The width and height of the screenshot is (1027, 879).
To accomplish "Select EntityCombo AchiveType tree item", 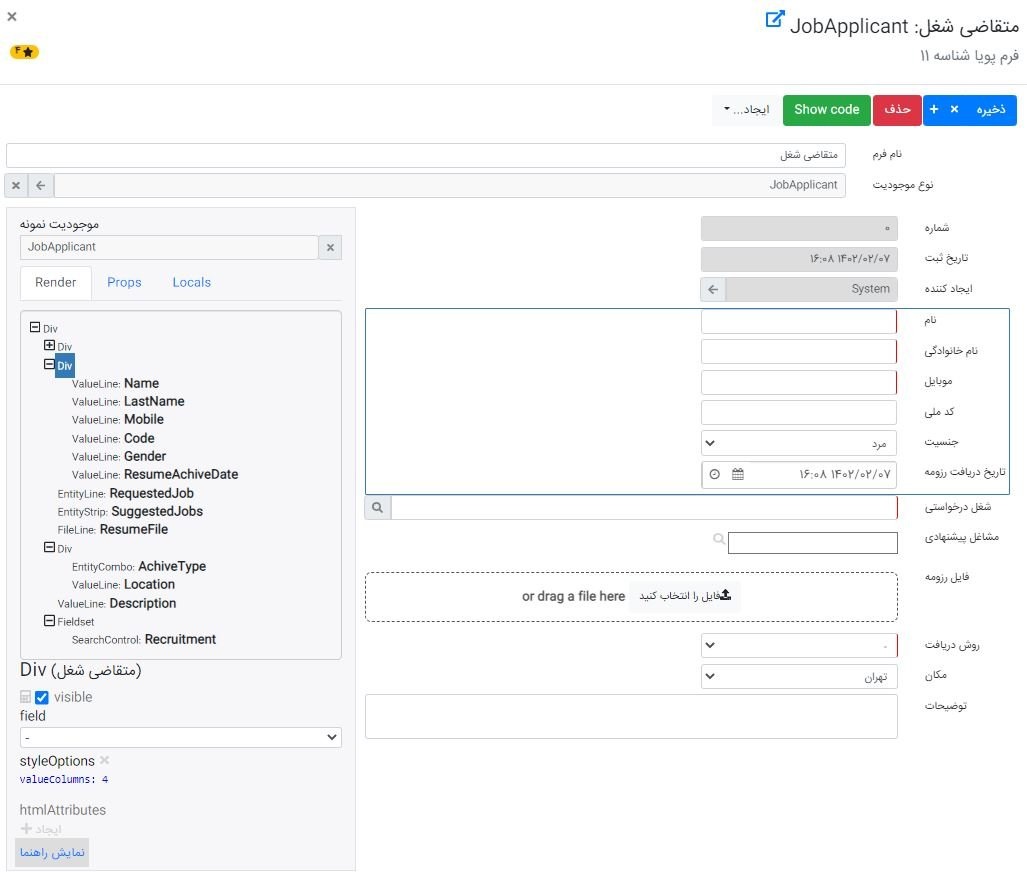I will (139, 567).
